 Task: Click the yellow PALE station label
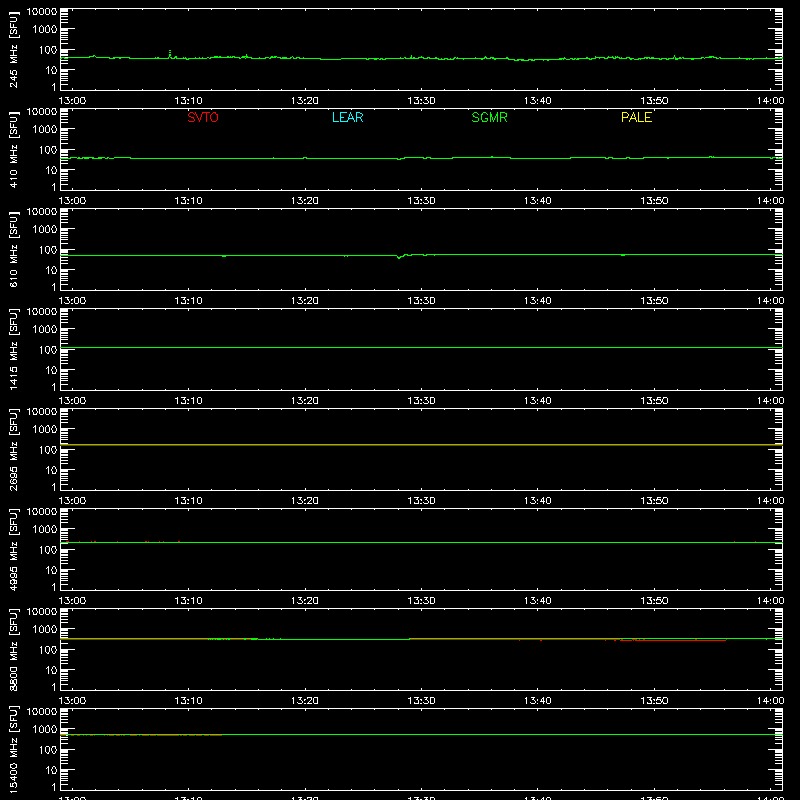pos(636,117)
